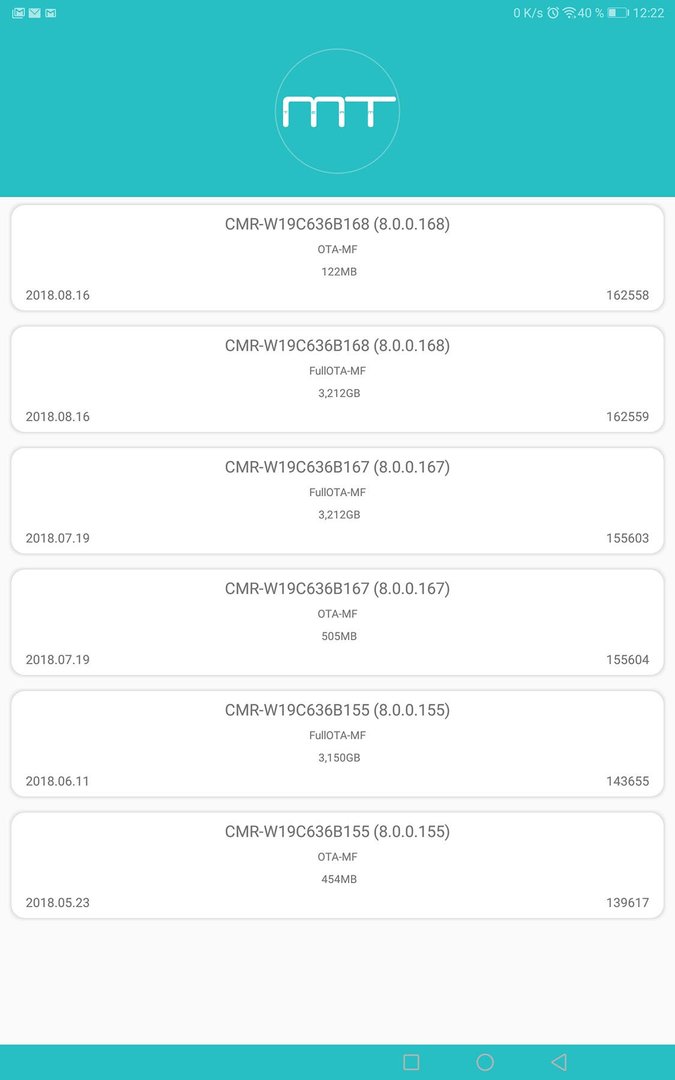Tap the battery icon in status bar

pos(618,12)
